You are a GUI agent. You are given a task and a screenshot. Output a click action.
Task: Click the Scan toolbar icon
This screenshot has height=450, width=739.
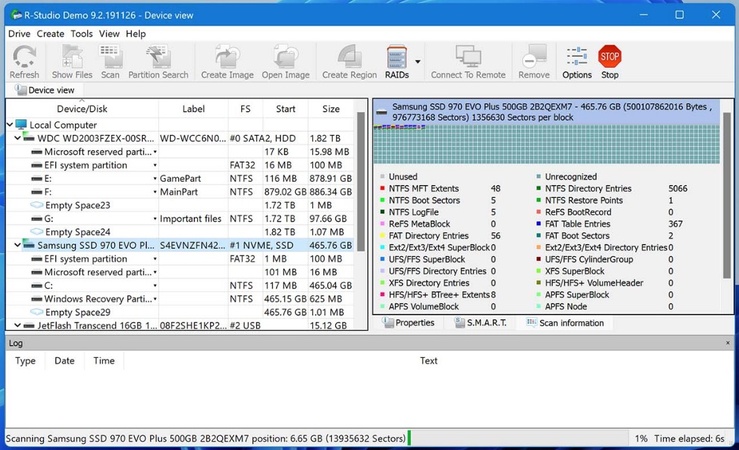tap(110, 61)
